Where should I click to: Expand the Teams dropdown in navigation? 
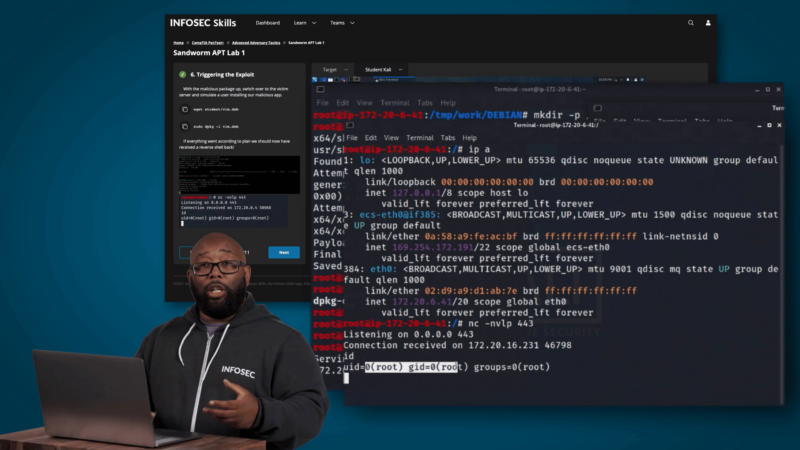pyautogui.click(x=342, y=22)
